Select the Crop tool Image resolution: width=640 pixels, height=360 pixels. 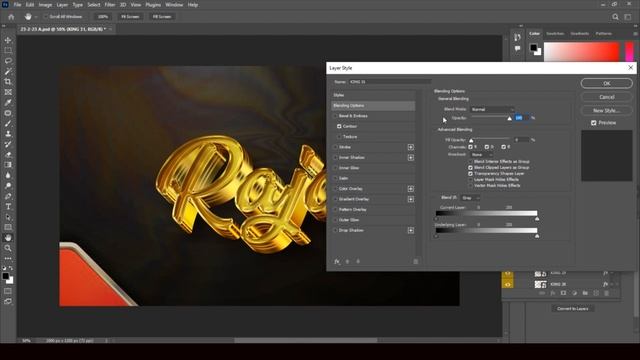(x=8, y=82)
